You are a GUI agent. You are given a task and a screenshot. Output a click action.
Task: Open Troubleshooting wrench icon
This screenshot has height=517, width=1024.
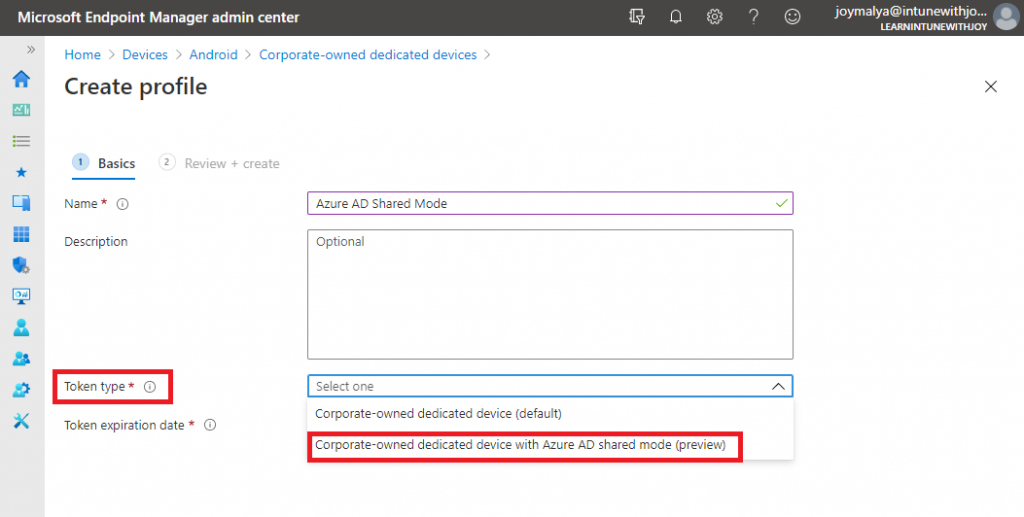pyautogui.click(x=22, y=421)
